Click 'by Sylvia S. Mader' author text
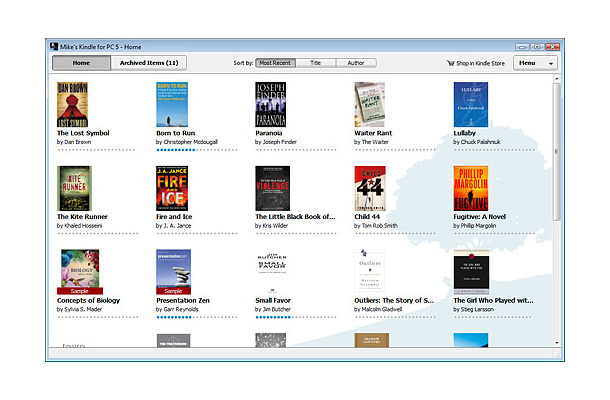 tap(79, 309)
